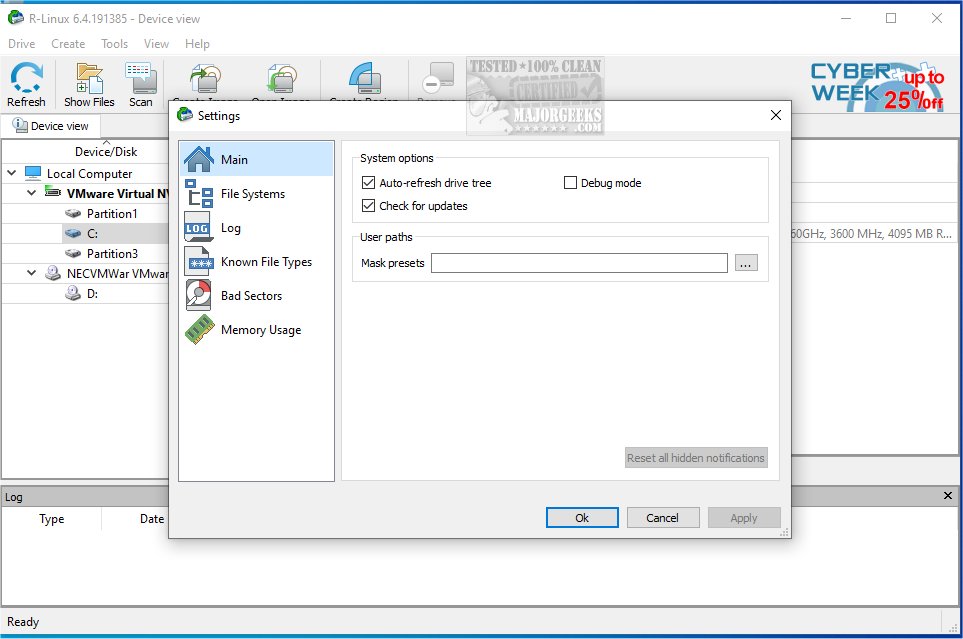Toggle Auto-refresh drive tree checkbox
The width and height of the screenshot is (963, 639).
pyautogui.click(x=368, y=182)
